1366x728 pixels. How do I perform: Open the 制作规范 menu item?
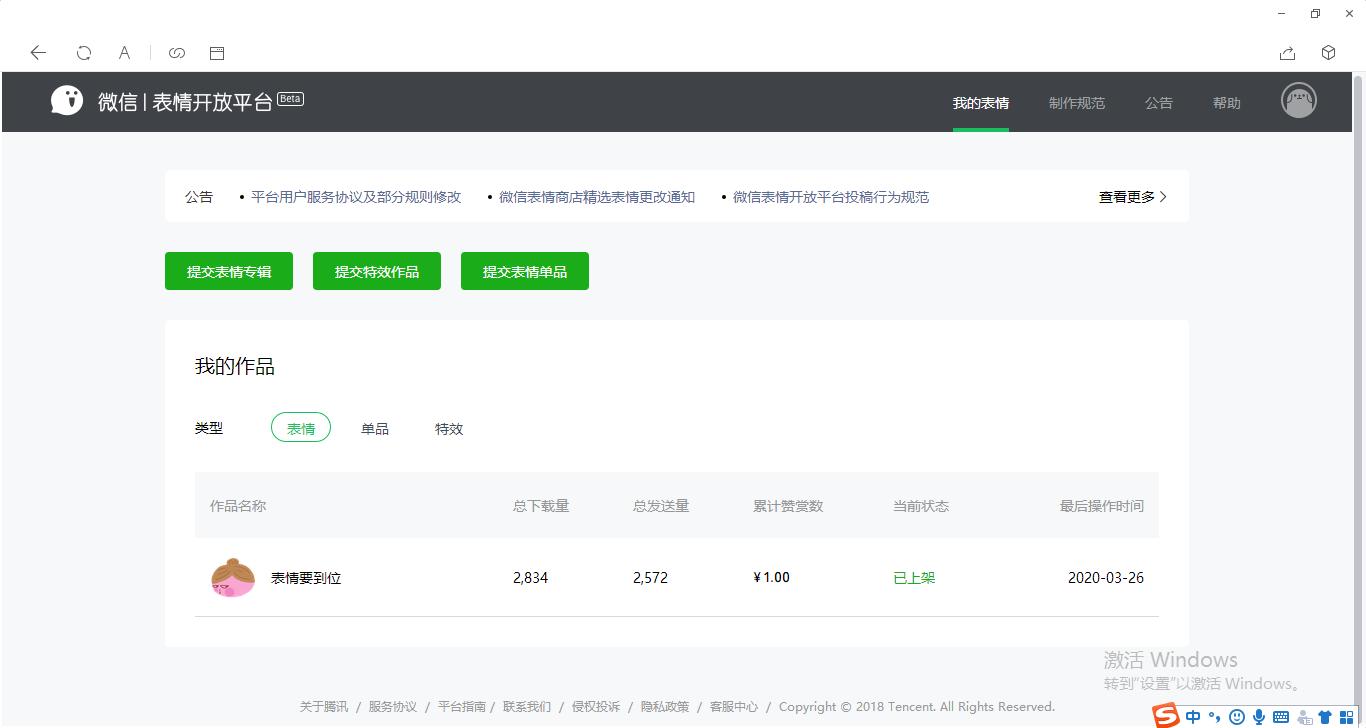[1077, 102]
